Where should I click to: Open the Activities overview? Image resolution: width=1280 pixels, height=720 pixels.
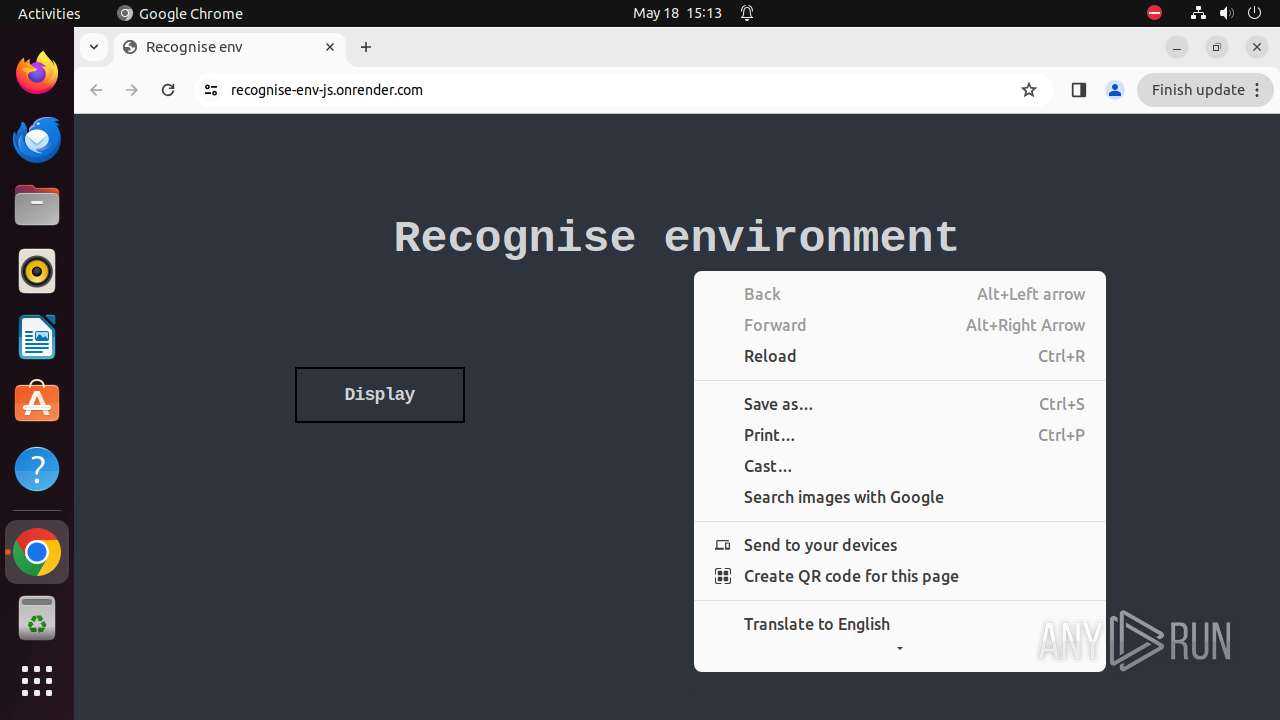click(x=49, y=13)
